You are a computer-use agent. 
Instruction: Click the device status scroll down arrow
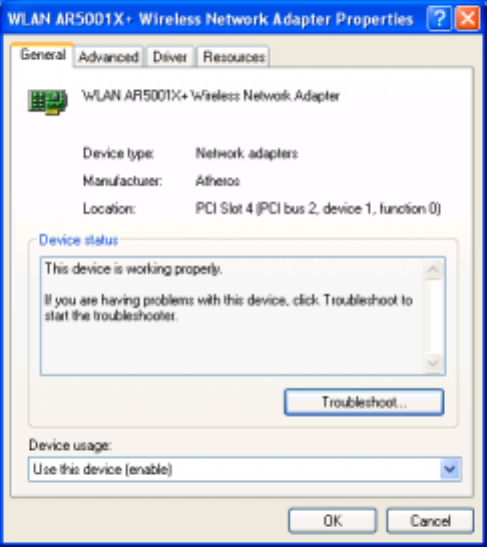(x=434, y=363)
